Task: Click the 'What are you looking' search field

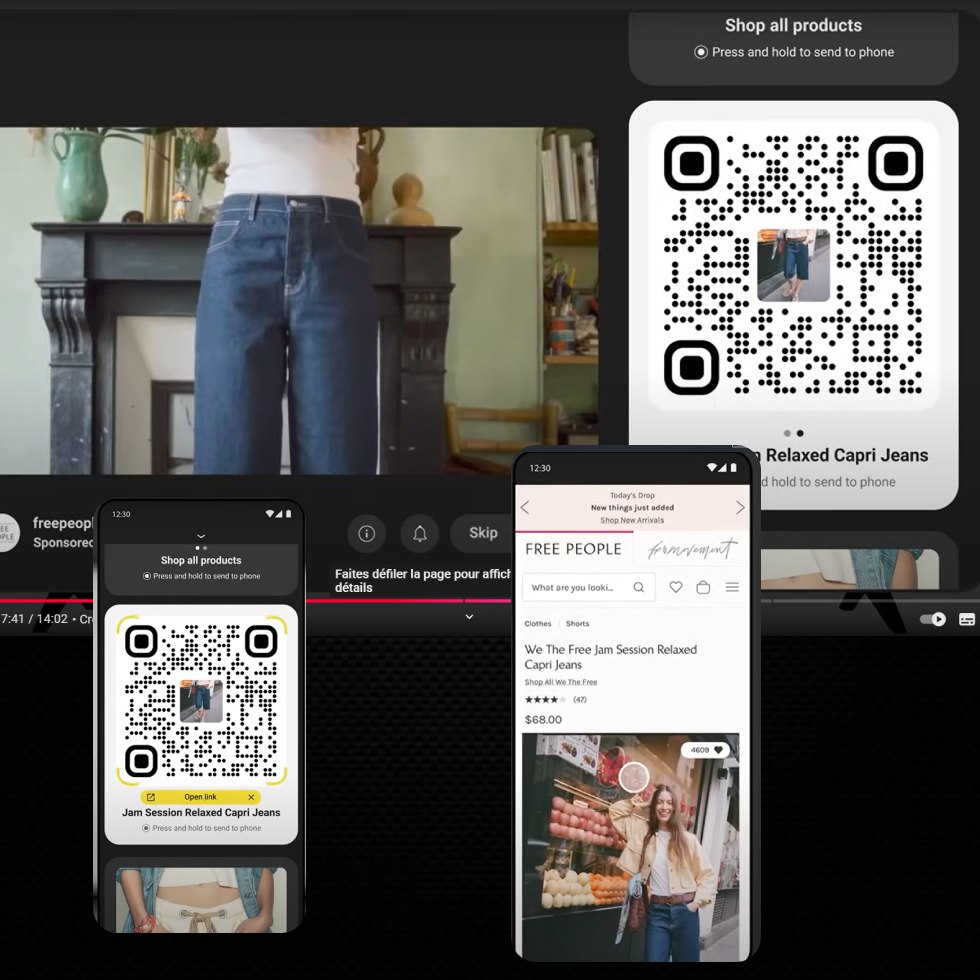Action: (x=589, y=588)
